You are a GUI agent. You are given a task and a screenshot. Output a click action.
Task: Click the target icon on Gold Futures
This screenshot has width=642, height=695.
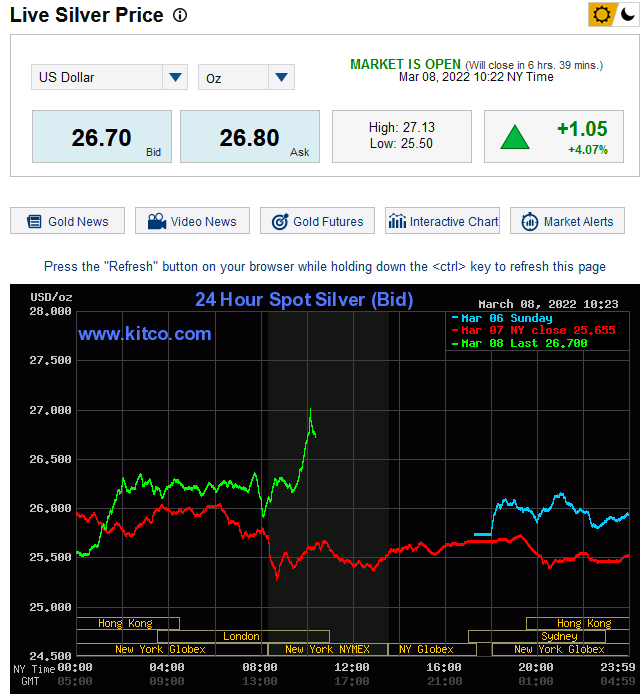(x=280, y=221)
